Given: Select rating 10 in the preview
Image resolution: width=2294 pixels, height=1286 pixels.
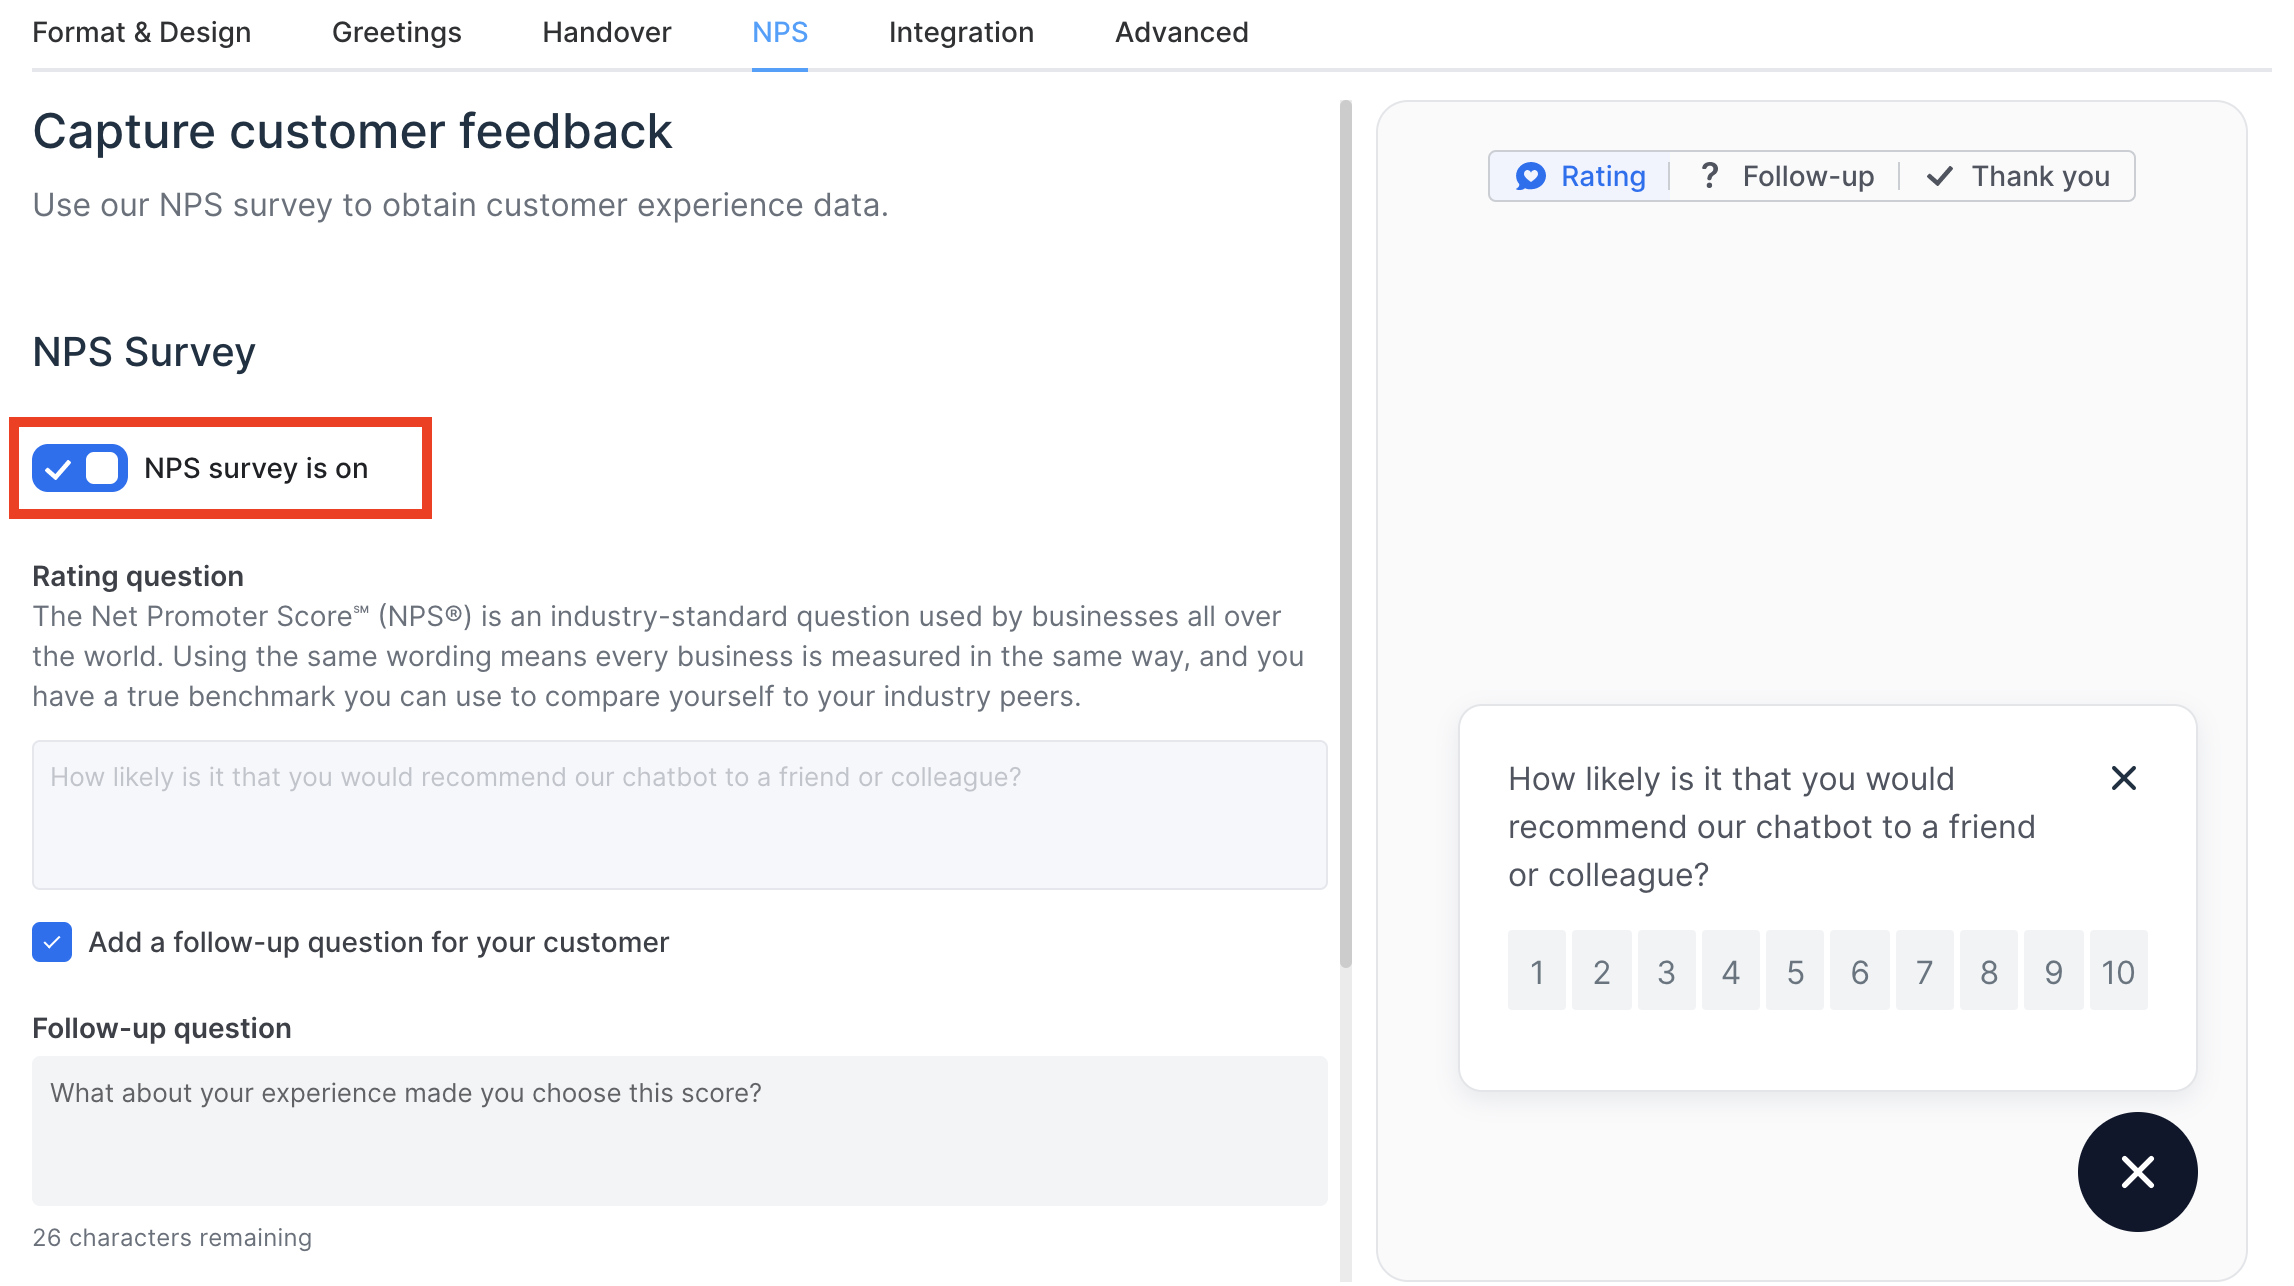Looking at the screenshot, I should [2117, 971].
